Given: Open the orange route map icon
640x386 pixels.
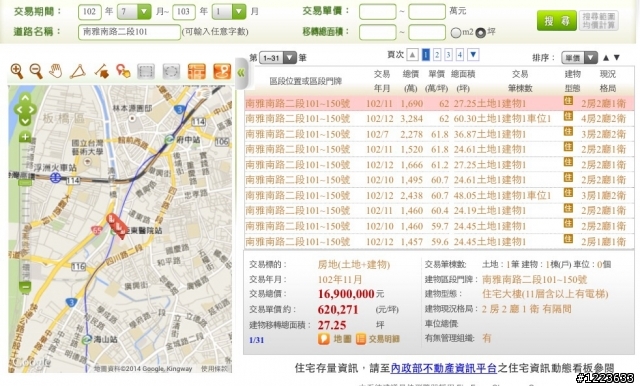Looking at the screenshot, I should point(222,71).
